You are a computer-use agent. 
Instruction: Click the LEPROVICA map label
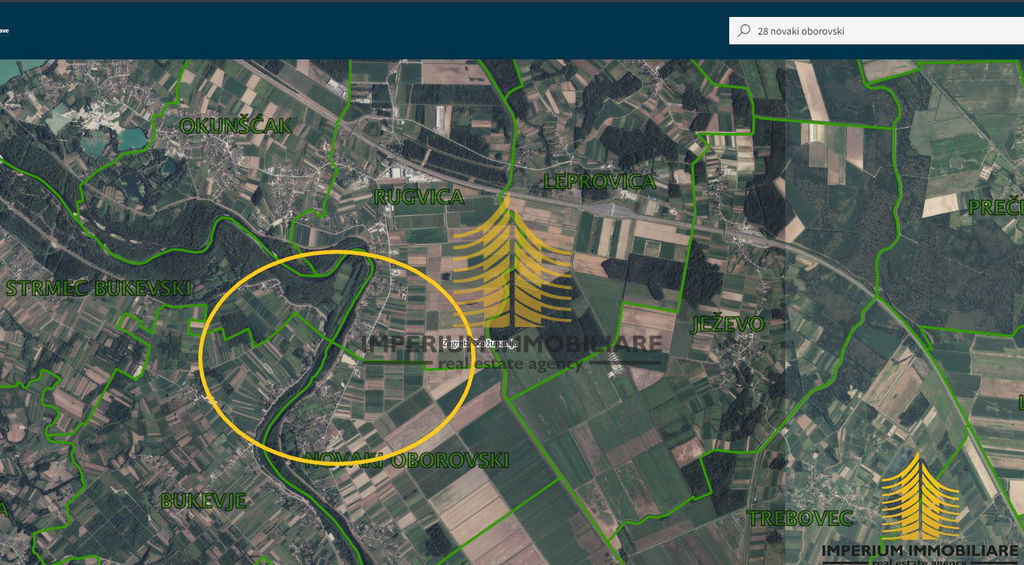pyautogui.click(x=598, y=182)
